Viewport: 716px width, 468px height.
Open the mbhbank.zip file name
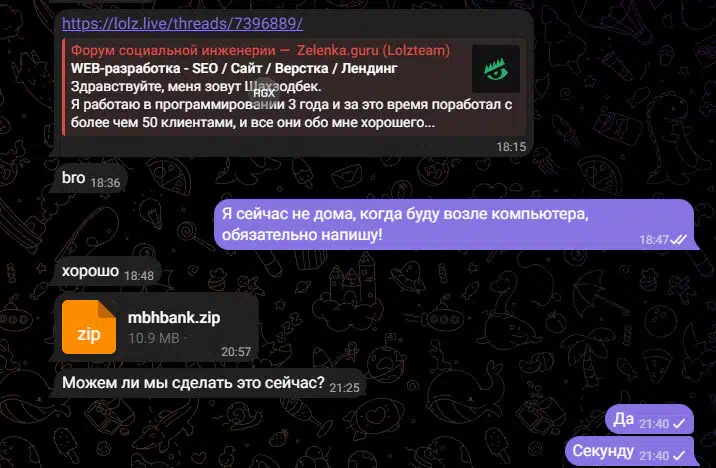pyautogui.click(x=174, y=317)
